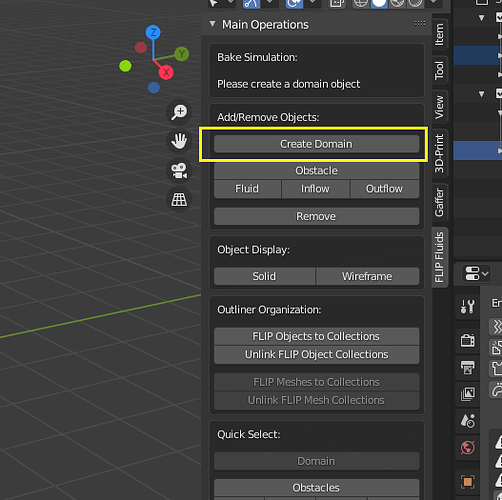Click the 'Bake Simulation:' label
Image resolution: width=502 pixels, height=500 pixels.
pyautogui.click(x=257, y=57)
